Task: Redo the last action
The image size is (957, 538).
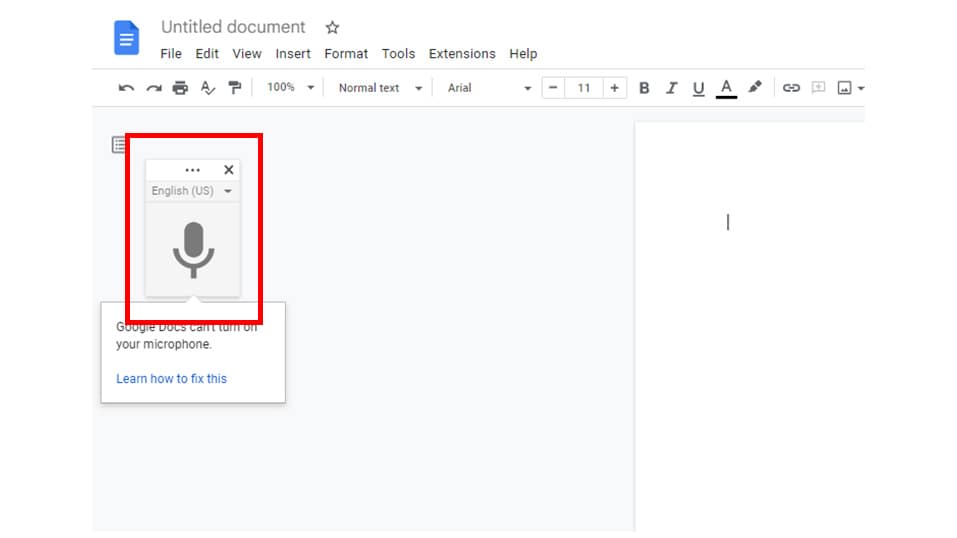Action: [154, 88]
